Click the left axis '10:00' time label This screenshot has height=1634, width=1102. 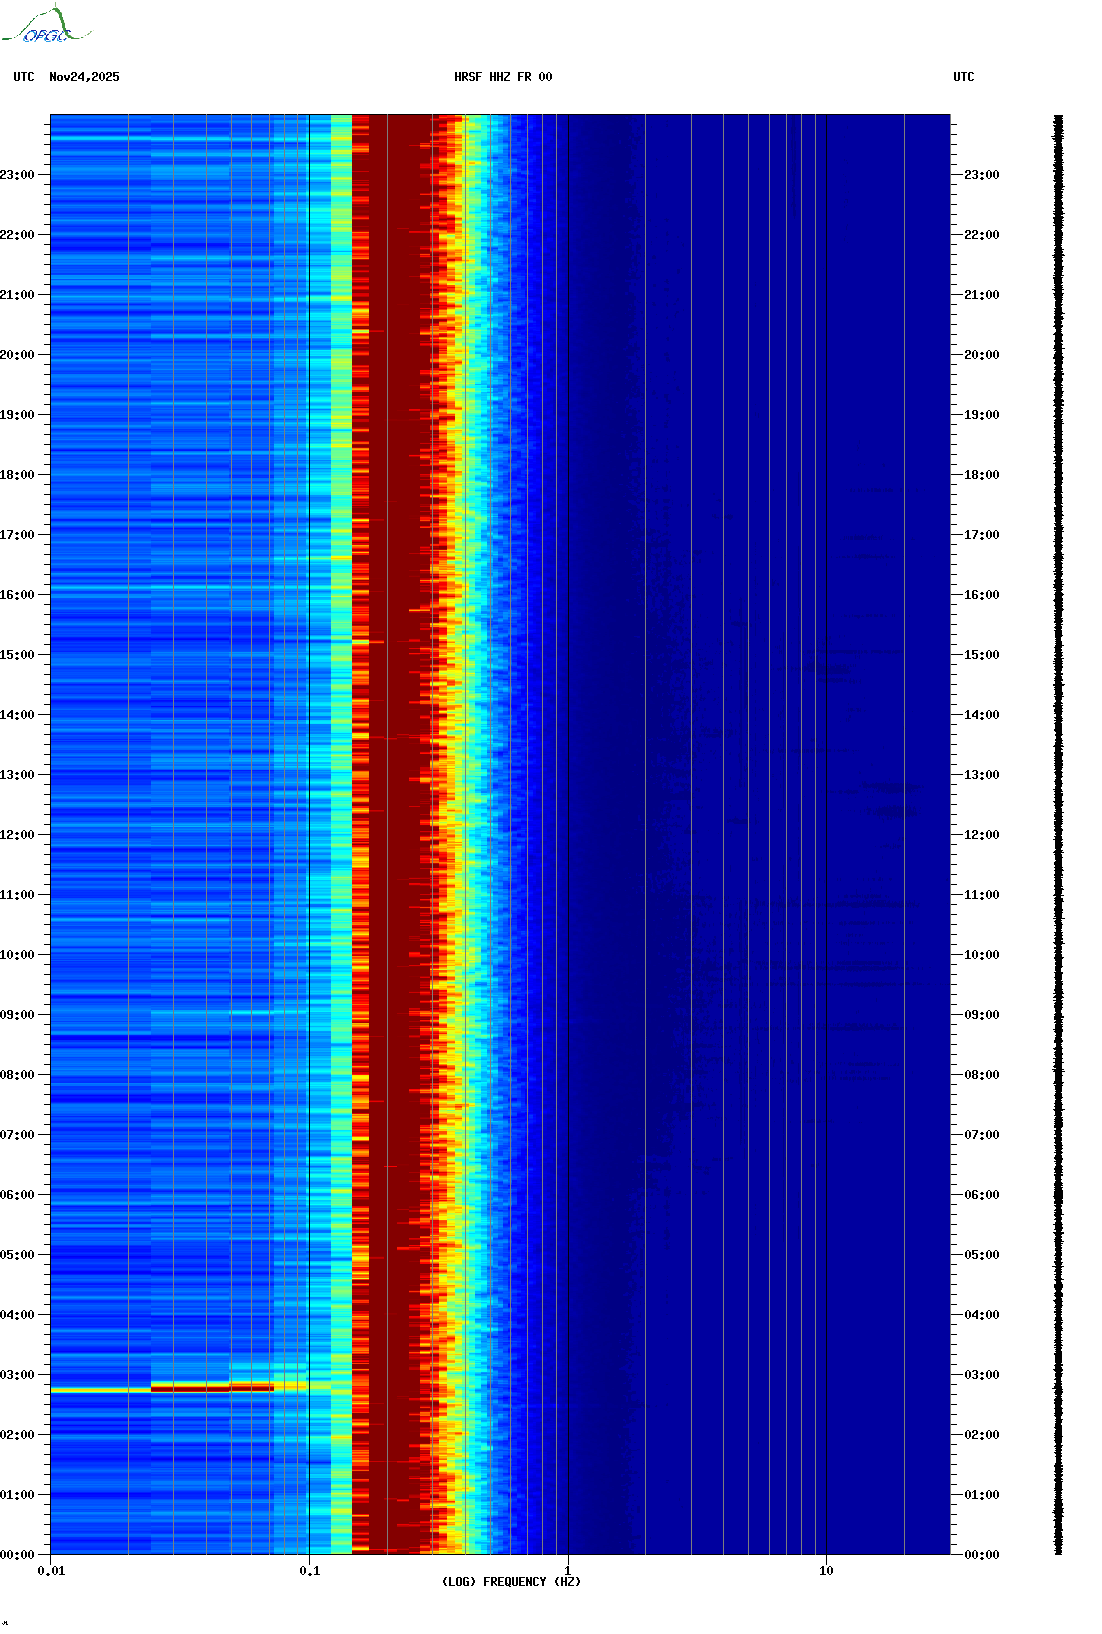point(17,955)
